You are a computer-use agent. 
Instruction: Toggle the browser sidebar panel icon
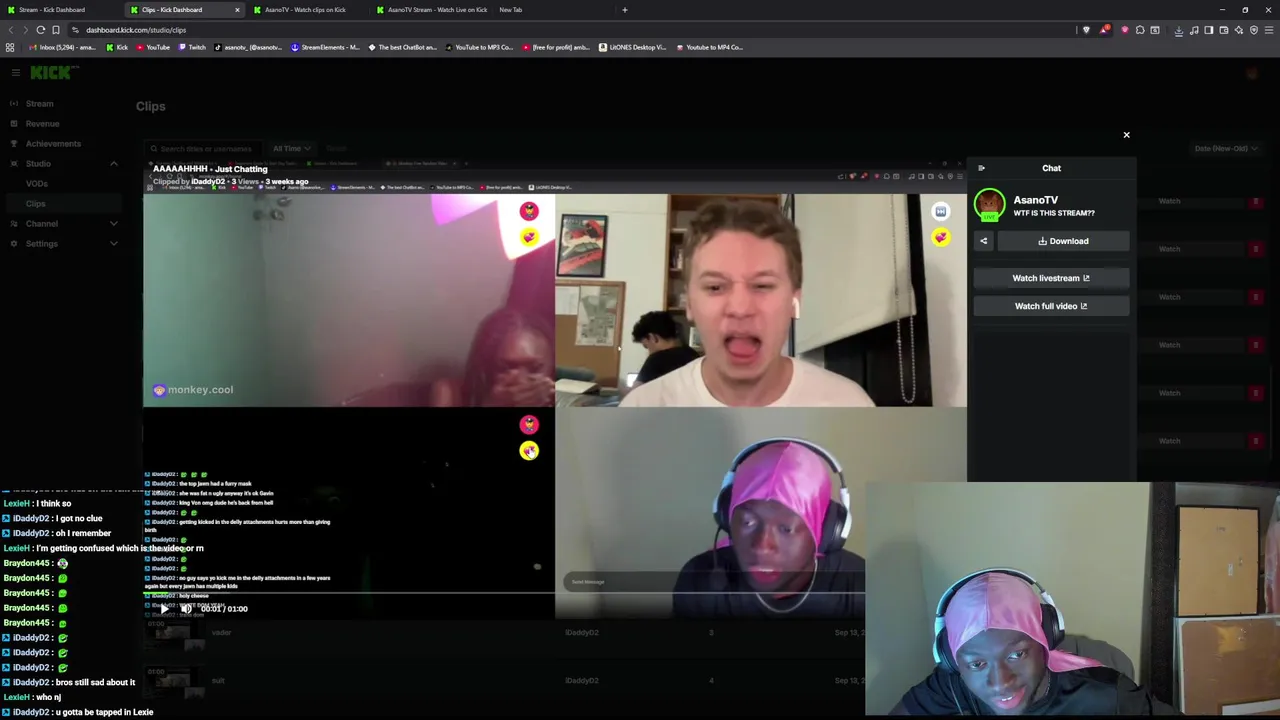1208,30
